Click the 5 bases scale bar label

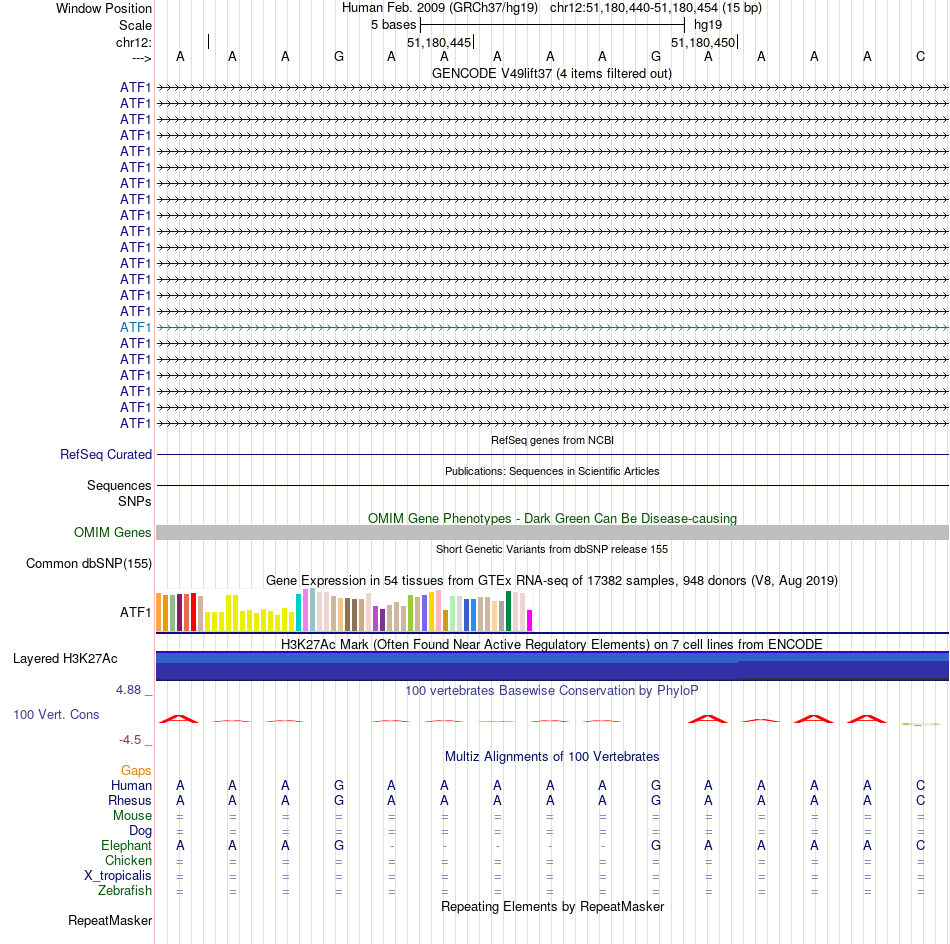[x=393, y=25]
